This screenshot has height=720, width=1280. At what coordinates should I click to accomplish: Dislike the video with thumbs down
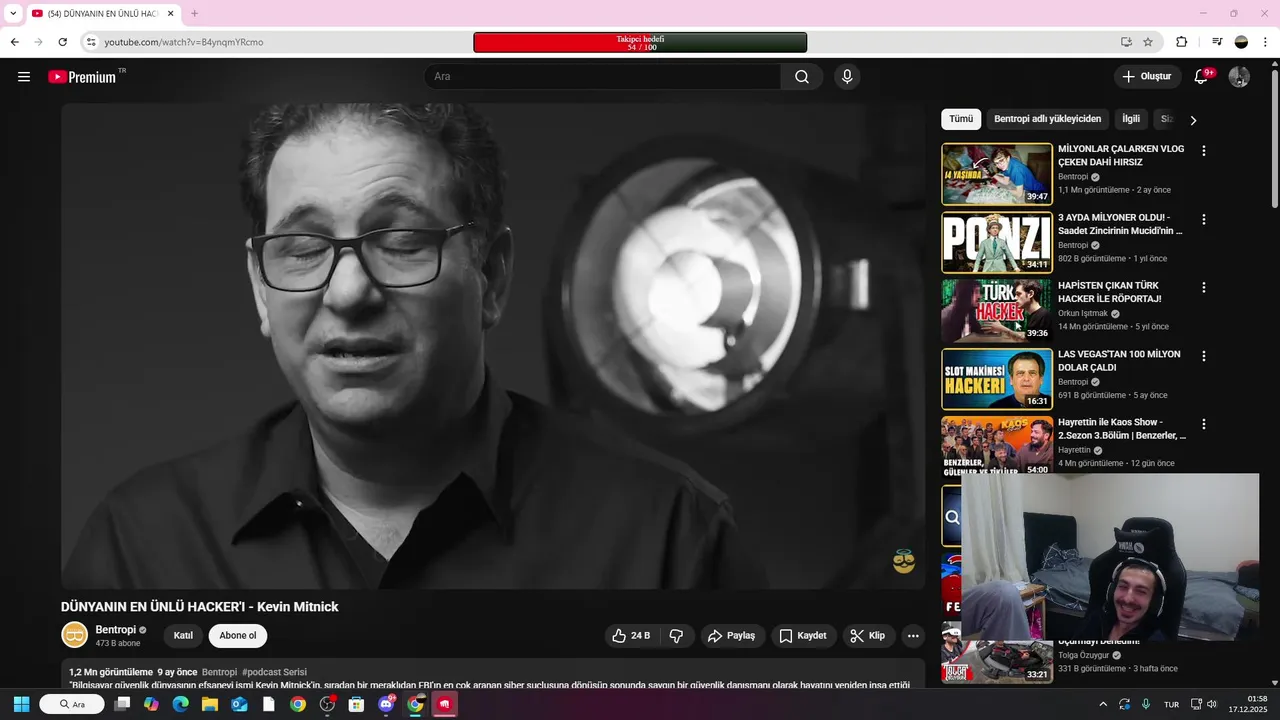[x=677, y=636]
